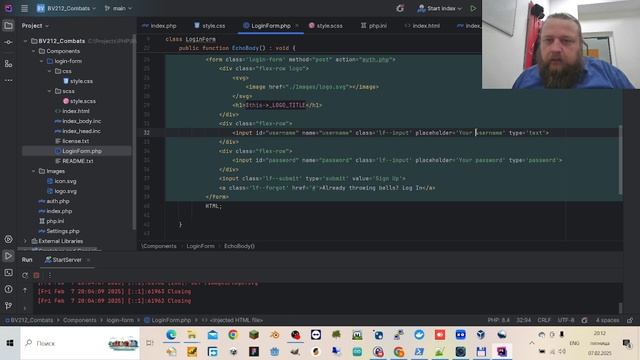
Task: Open the AI assistant swirl icon in toolbar
Action: click(400, 8)
